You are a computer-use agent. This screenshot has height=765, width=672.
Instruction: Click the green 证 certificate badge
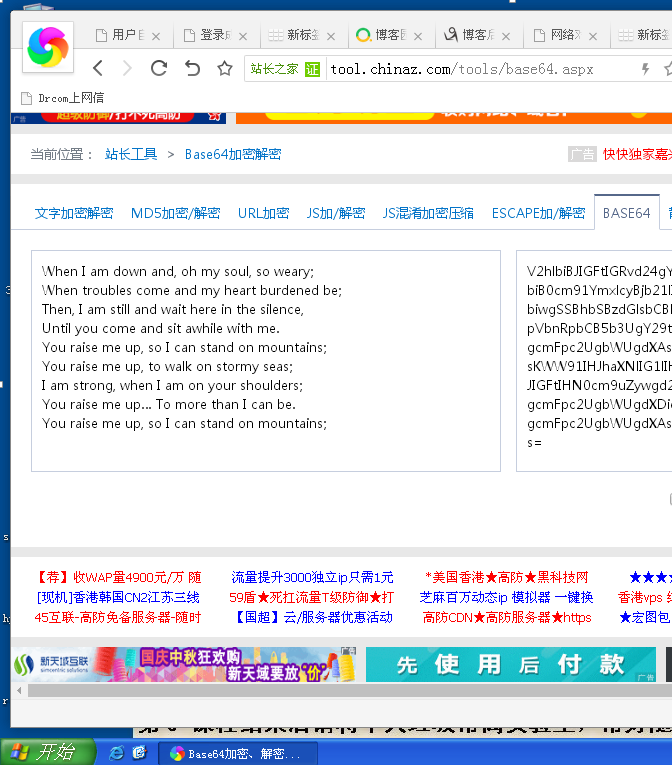pos(312,69)
